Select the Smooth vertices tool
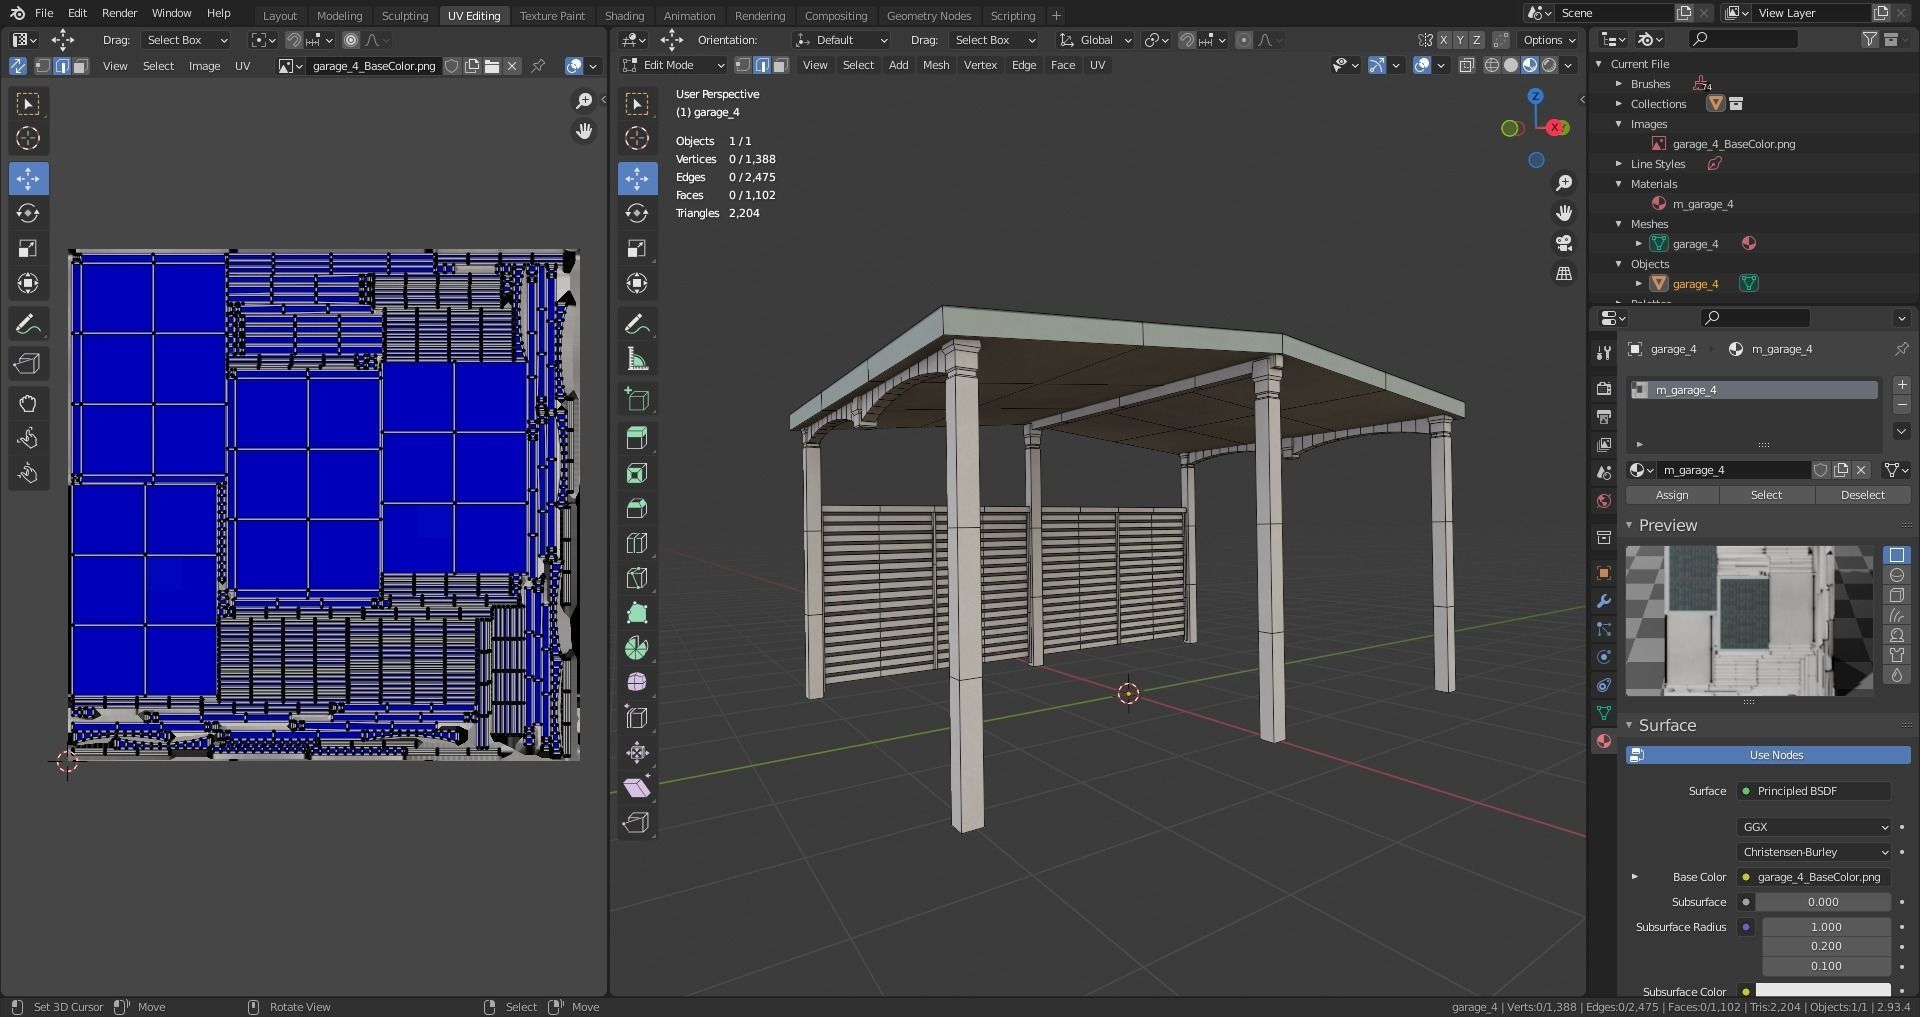This screenshot has width=1920, height=1017. point(637,683)
